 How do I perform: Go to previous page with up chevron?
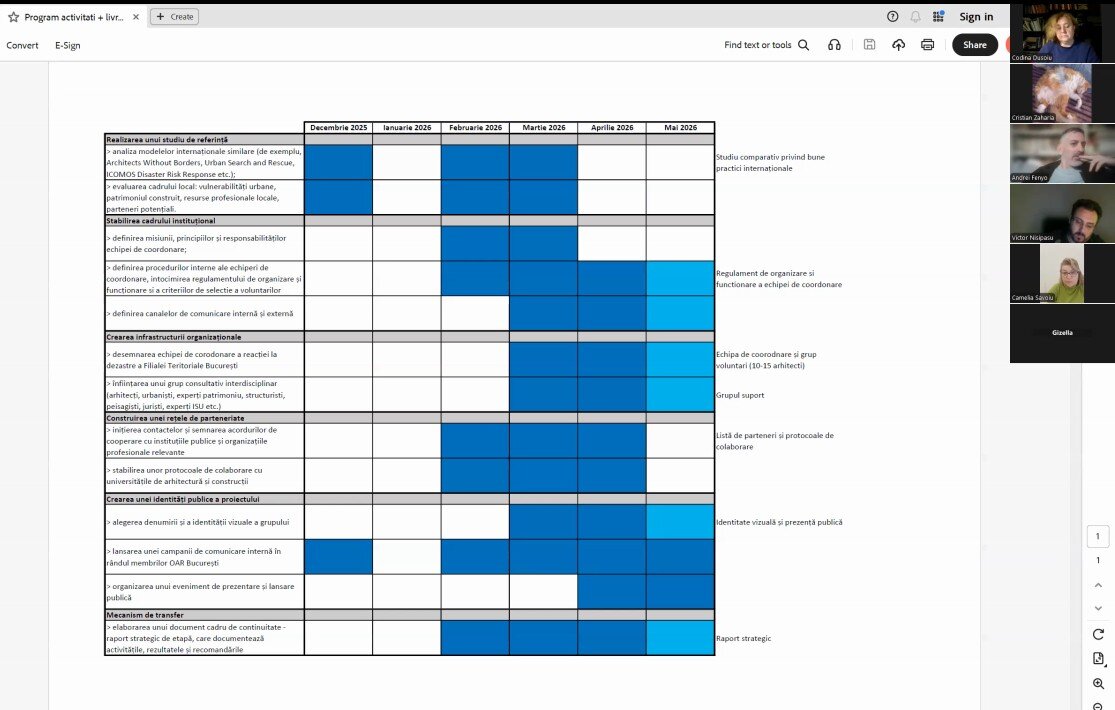click(1098, 585)
